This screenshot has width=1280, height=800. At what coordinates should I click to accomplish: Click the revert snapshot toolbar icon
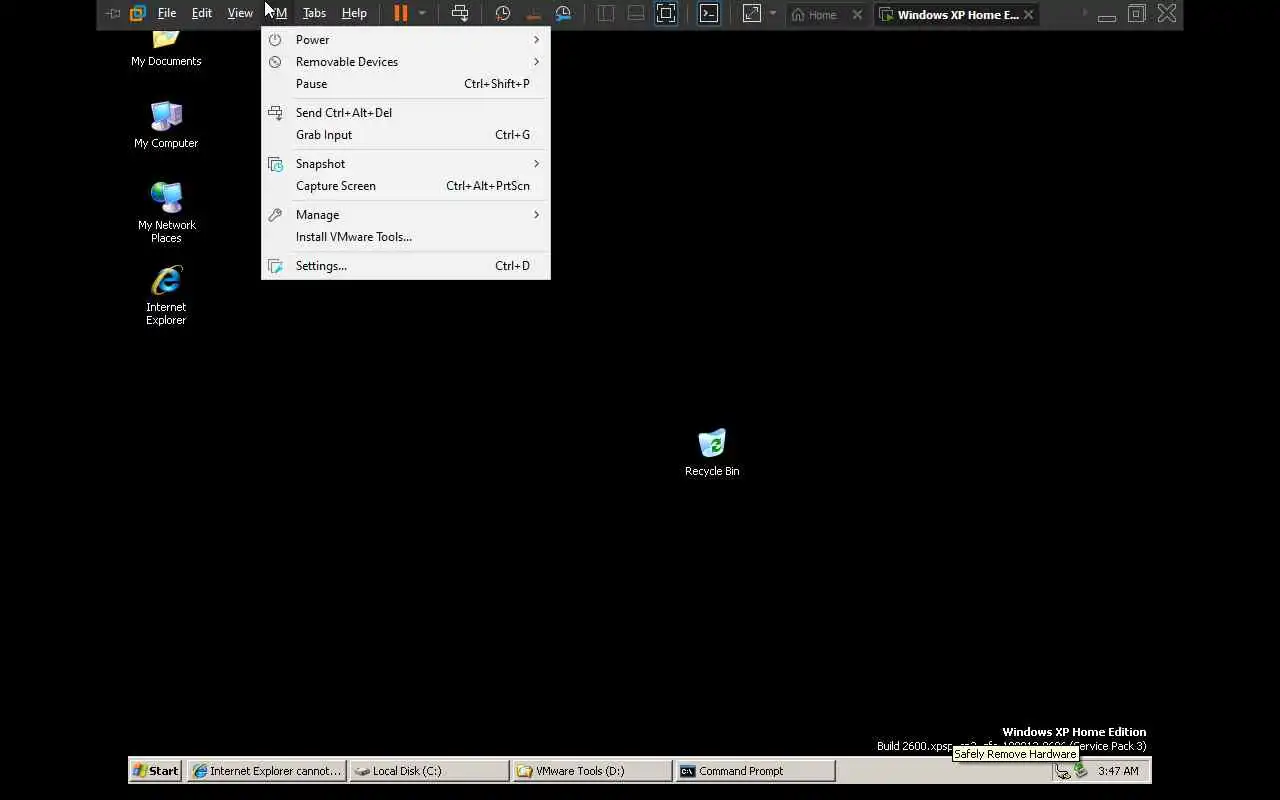tap(533, 13)
